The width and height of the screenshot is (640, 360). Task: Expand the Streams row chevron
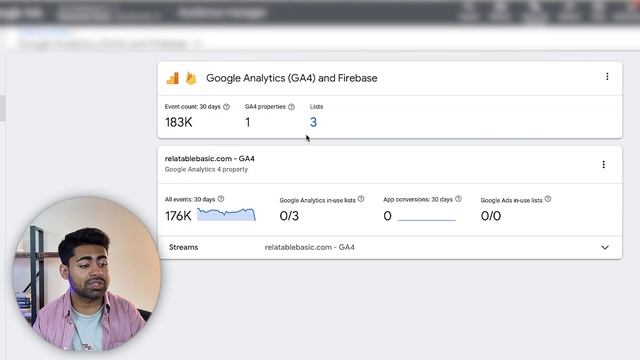[x=605, y=247]
